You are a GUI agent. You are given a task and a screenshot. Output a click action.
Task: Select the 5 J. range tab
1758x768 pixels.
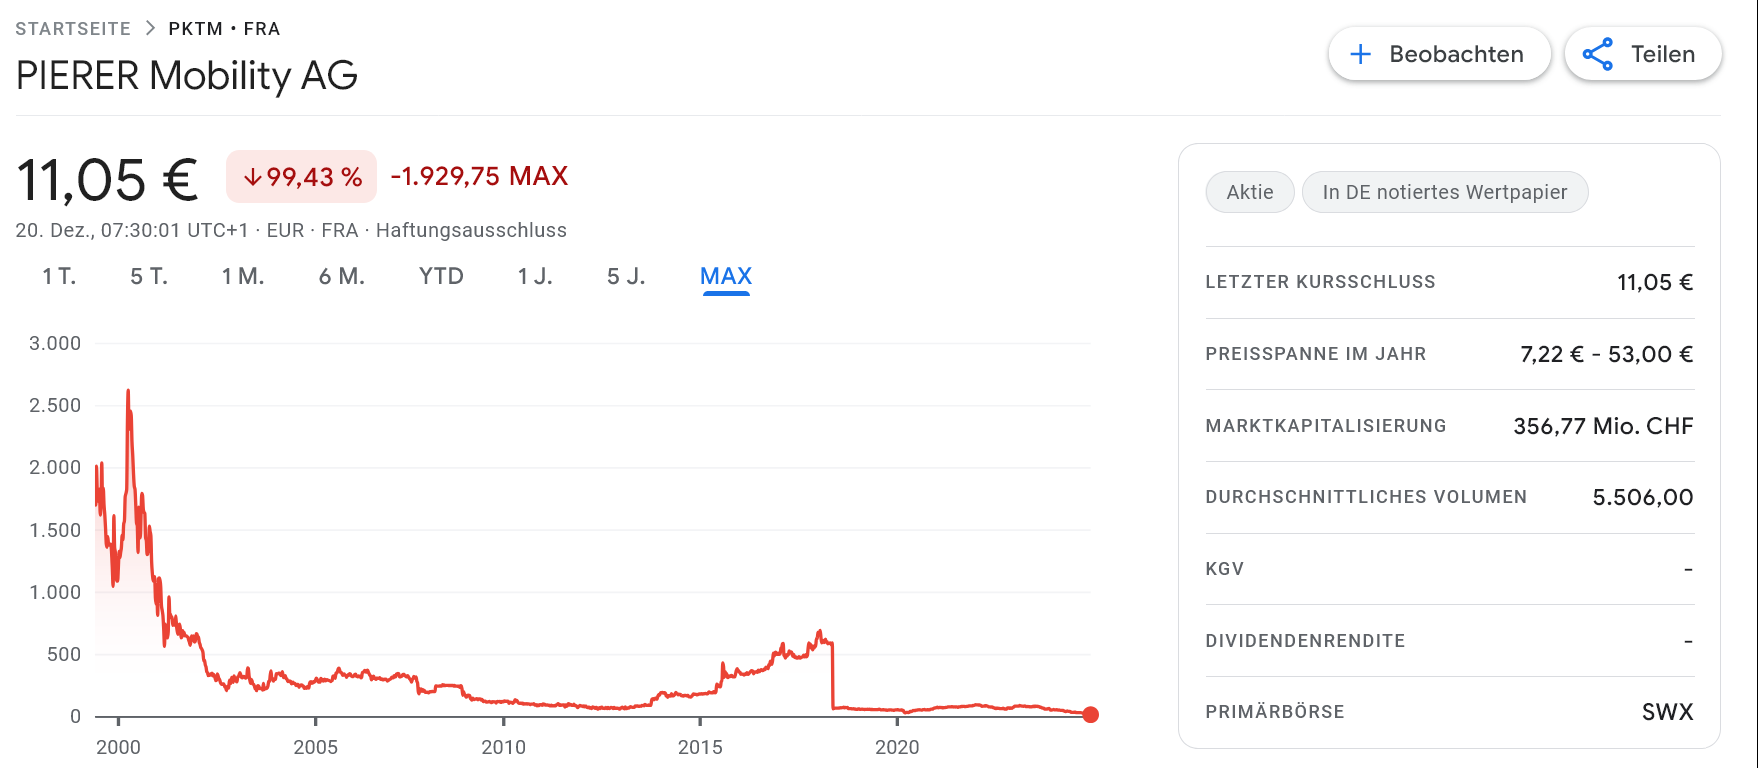(626, 276)
